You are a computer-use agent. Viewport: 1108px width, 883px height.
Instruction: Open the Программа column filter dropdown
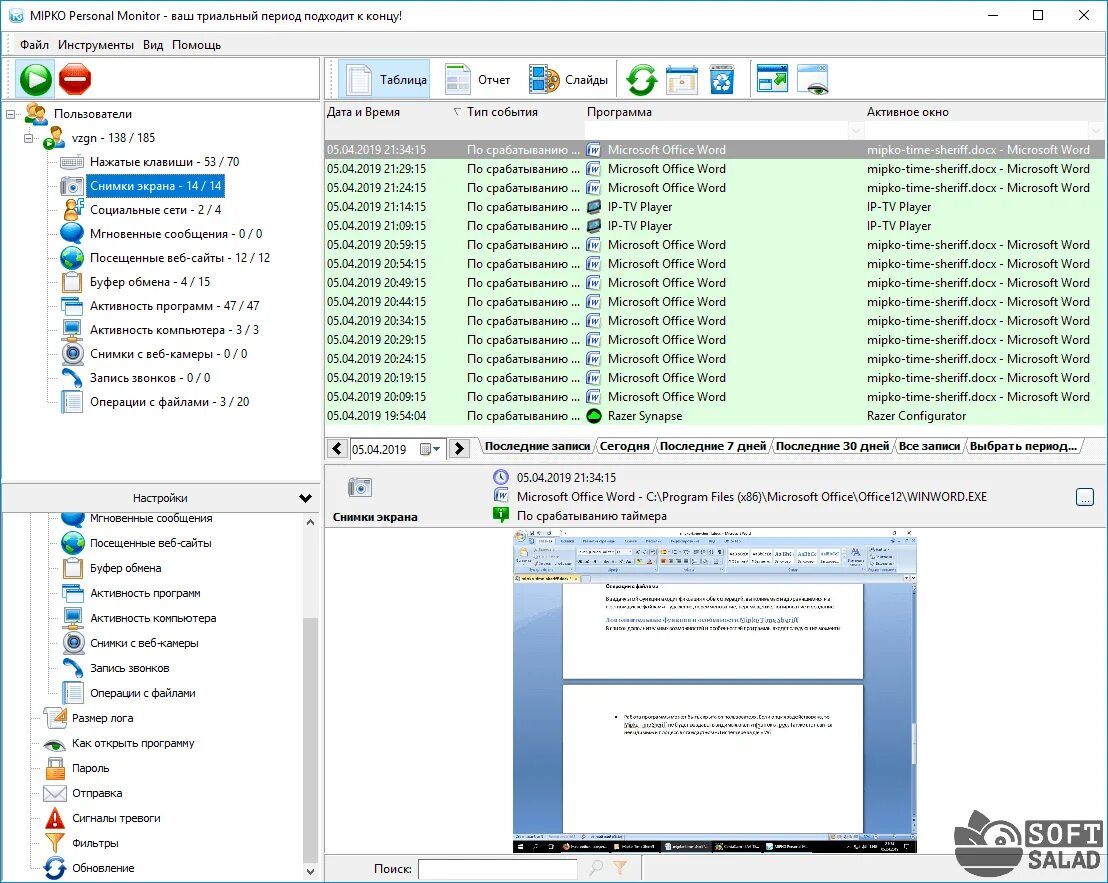click(855, 130)
